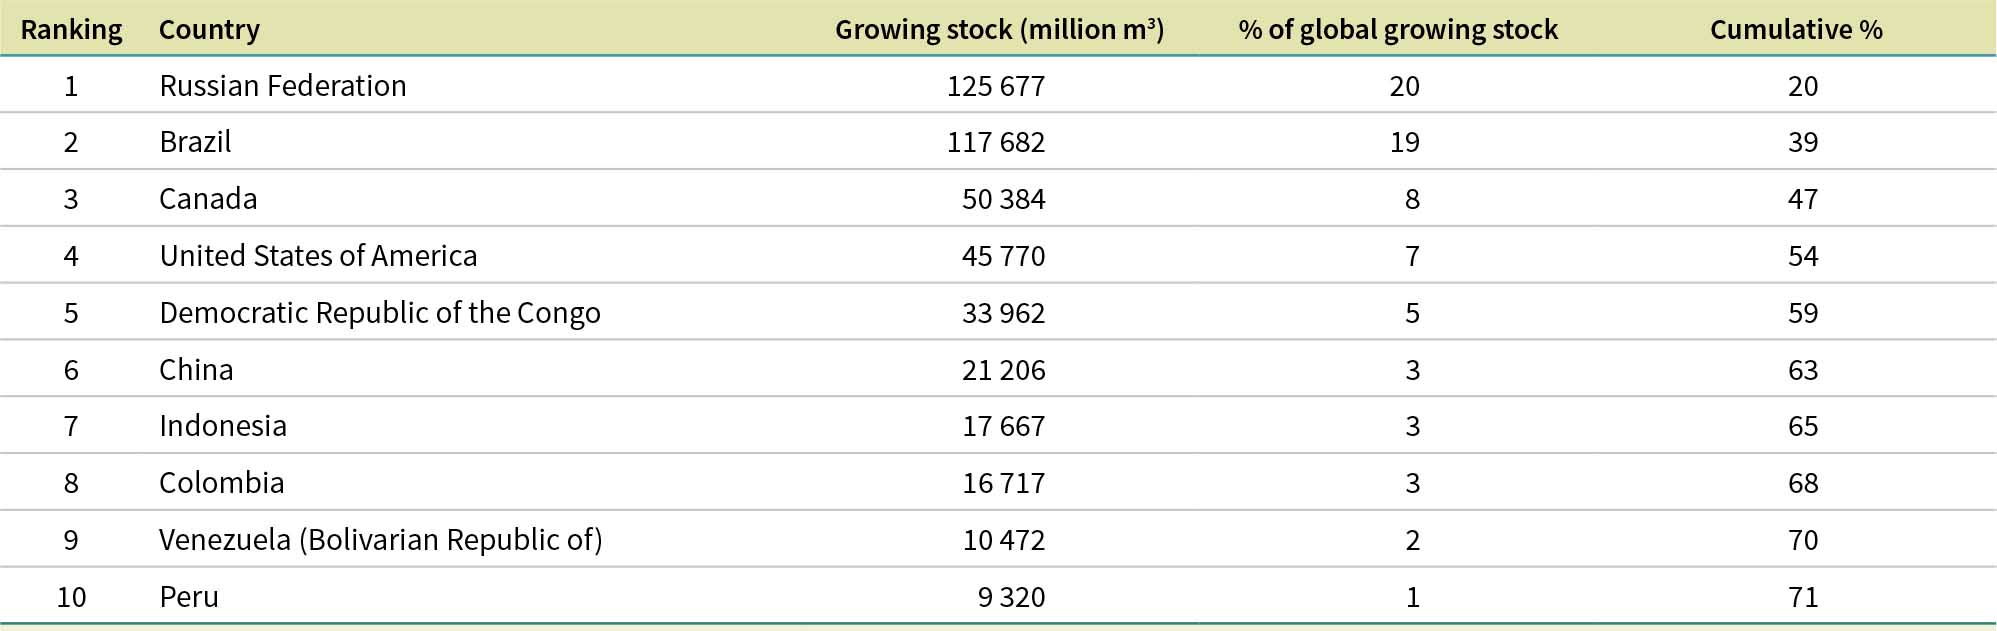Select the Russian Federation country cell

pyautogui.click(x=283, y=86)
